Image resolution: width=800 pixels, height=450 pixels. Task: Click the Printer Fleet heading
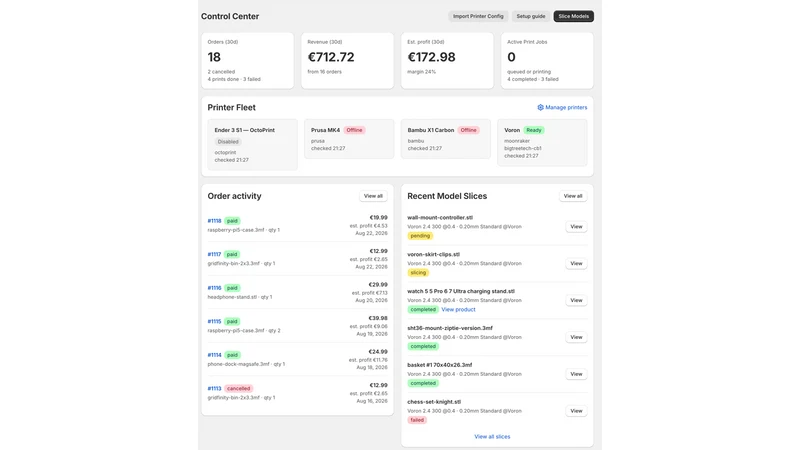tap(231, 108)
